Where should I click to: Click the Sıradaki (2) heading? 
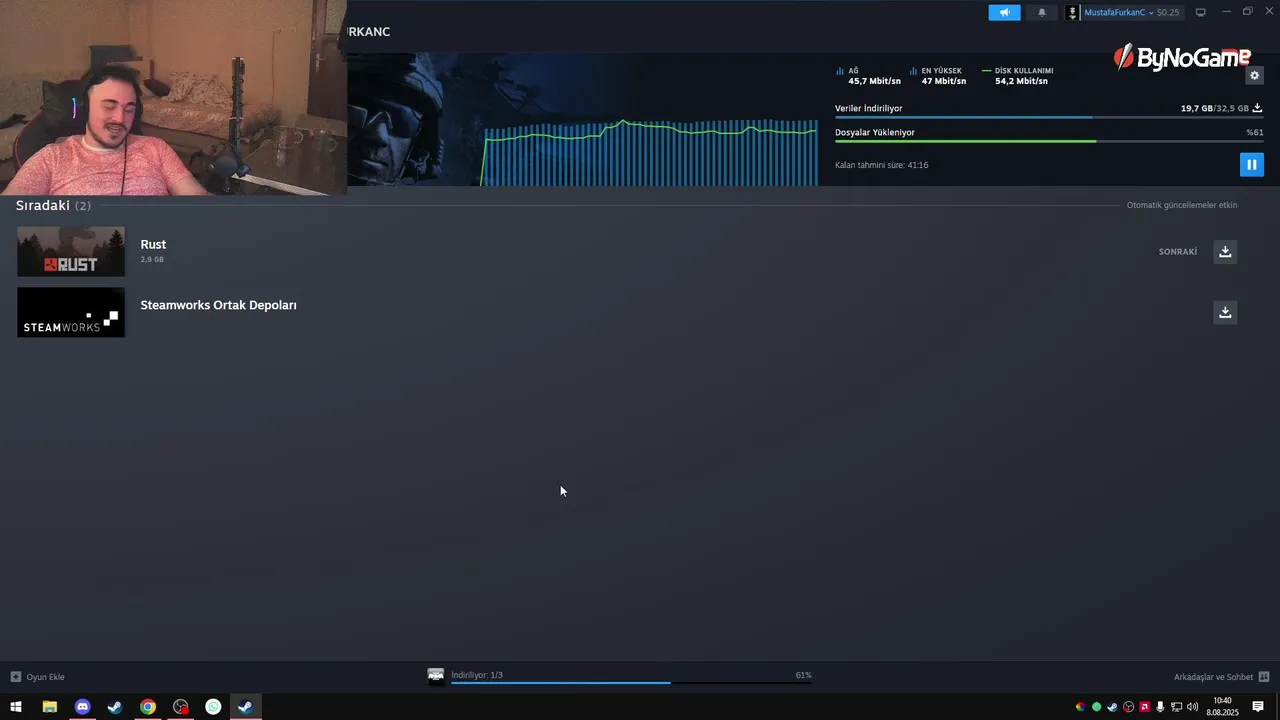point(53,205)
